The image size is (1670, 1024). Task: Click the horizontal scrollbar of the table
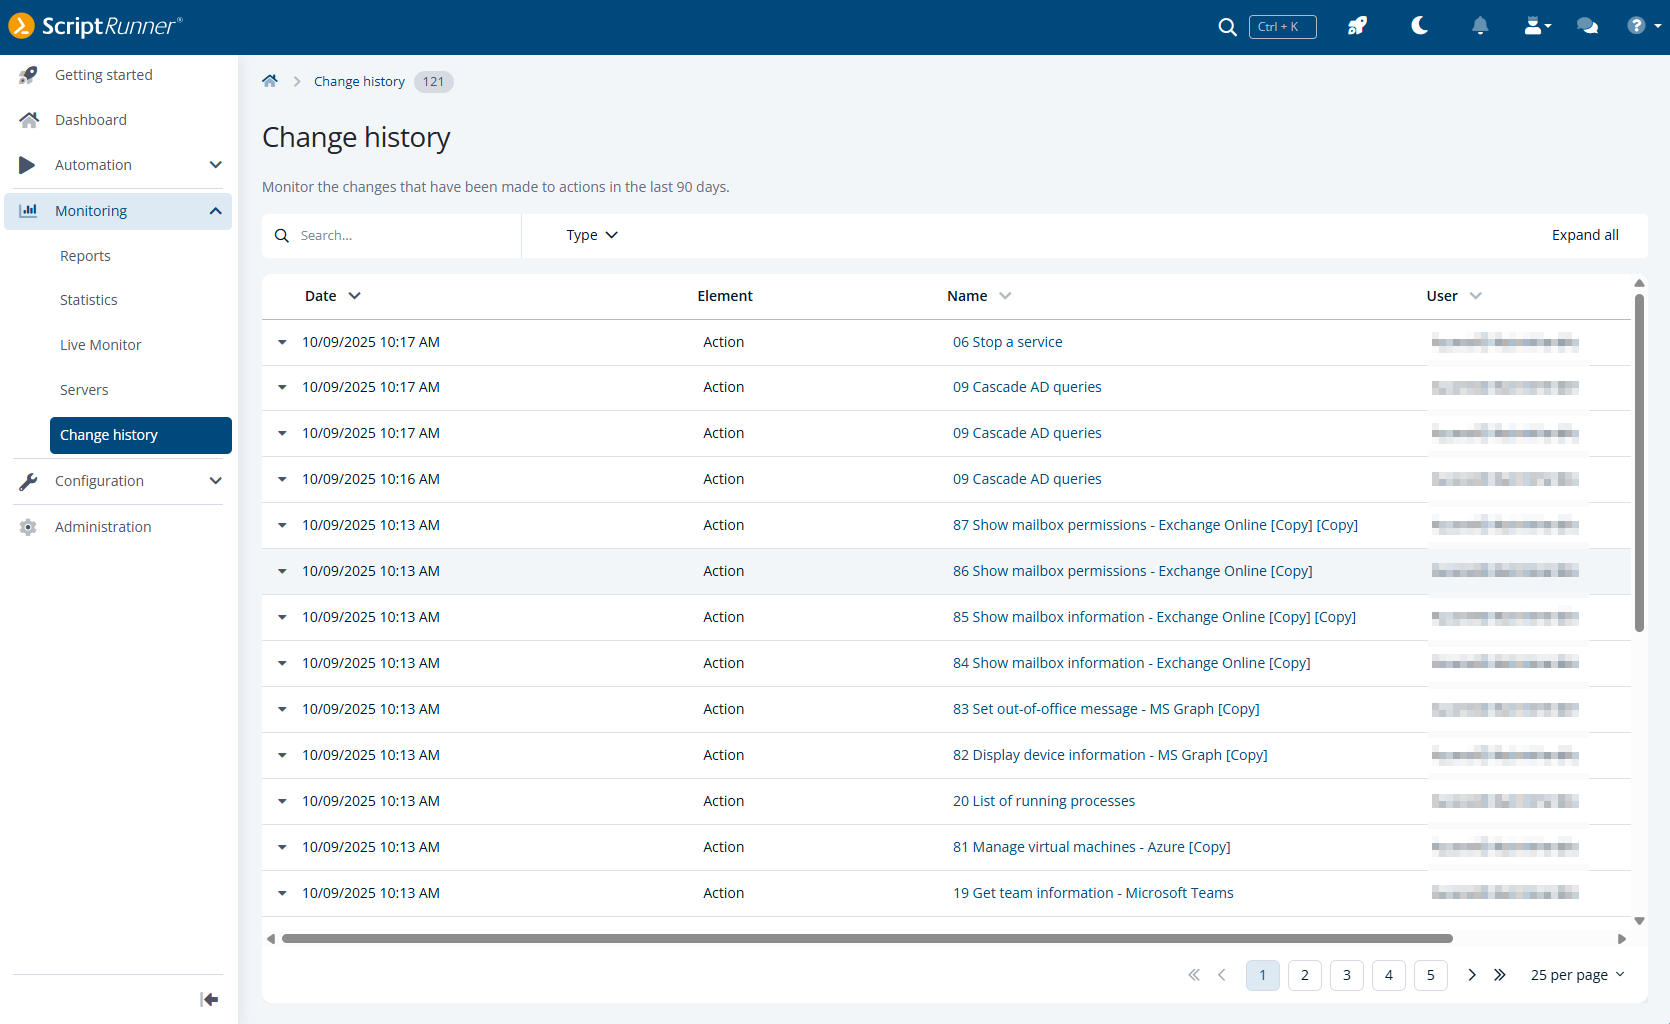pyautogui.click(x=867, y=939)
